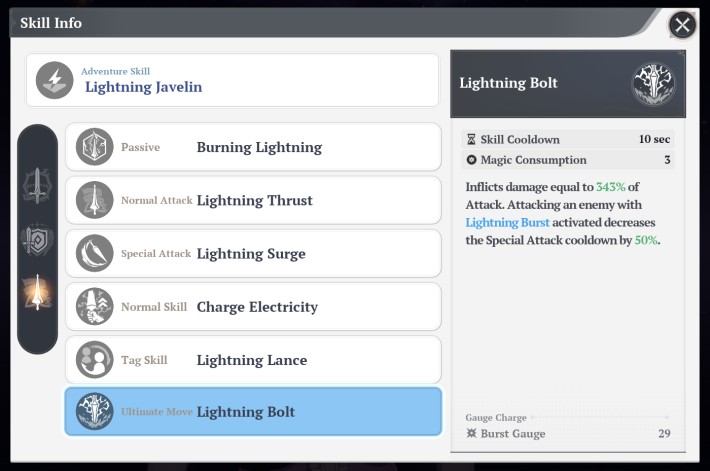Click the Lightning Javelin adventure skill icon

(x=54, y=80)
